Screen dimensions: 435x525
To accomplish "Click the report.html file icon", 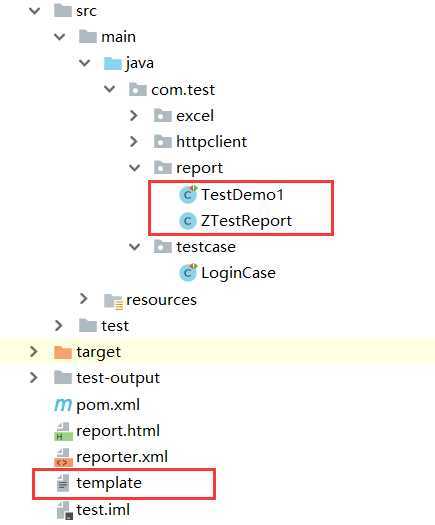I will [63, 431].
